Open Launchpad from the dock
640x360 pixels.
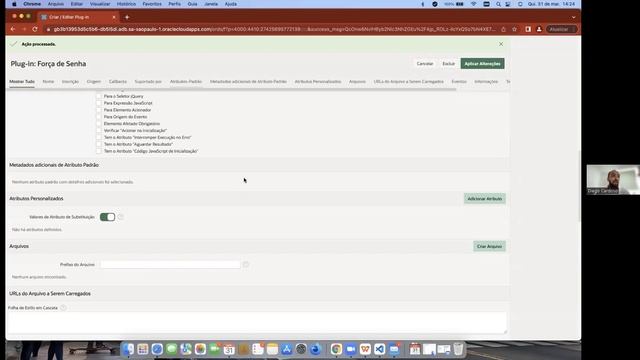tap(143, 349)
